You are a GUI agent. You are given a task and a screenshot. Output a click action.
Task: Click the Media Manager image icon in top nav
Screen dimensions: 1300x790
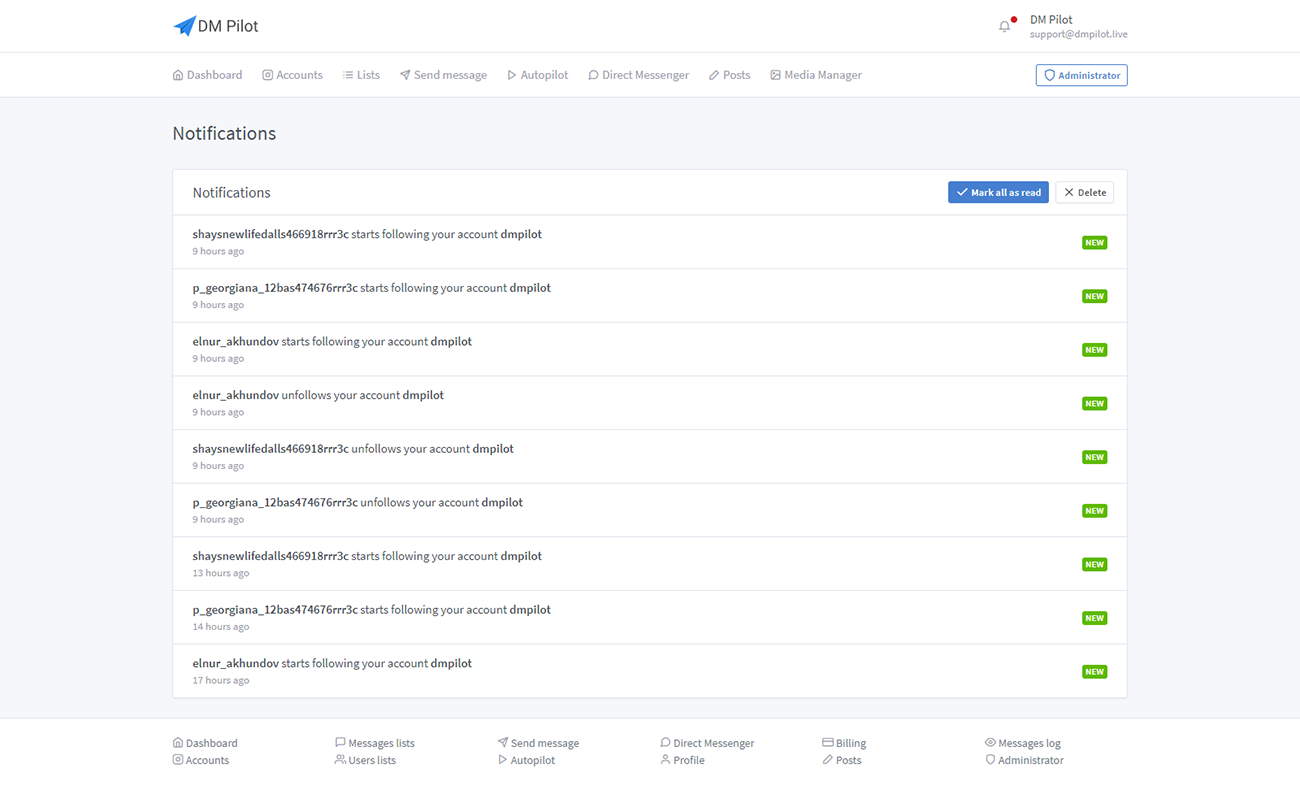click(775, 75)
